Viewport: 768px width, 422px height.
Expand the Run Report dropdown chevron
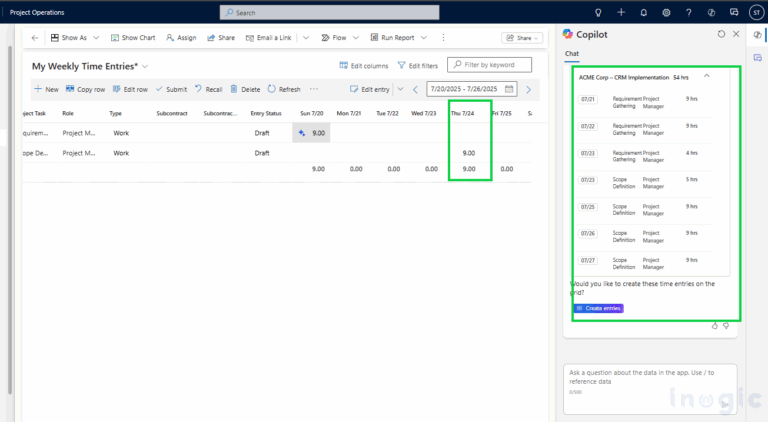coord(424,38)
